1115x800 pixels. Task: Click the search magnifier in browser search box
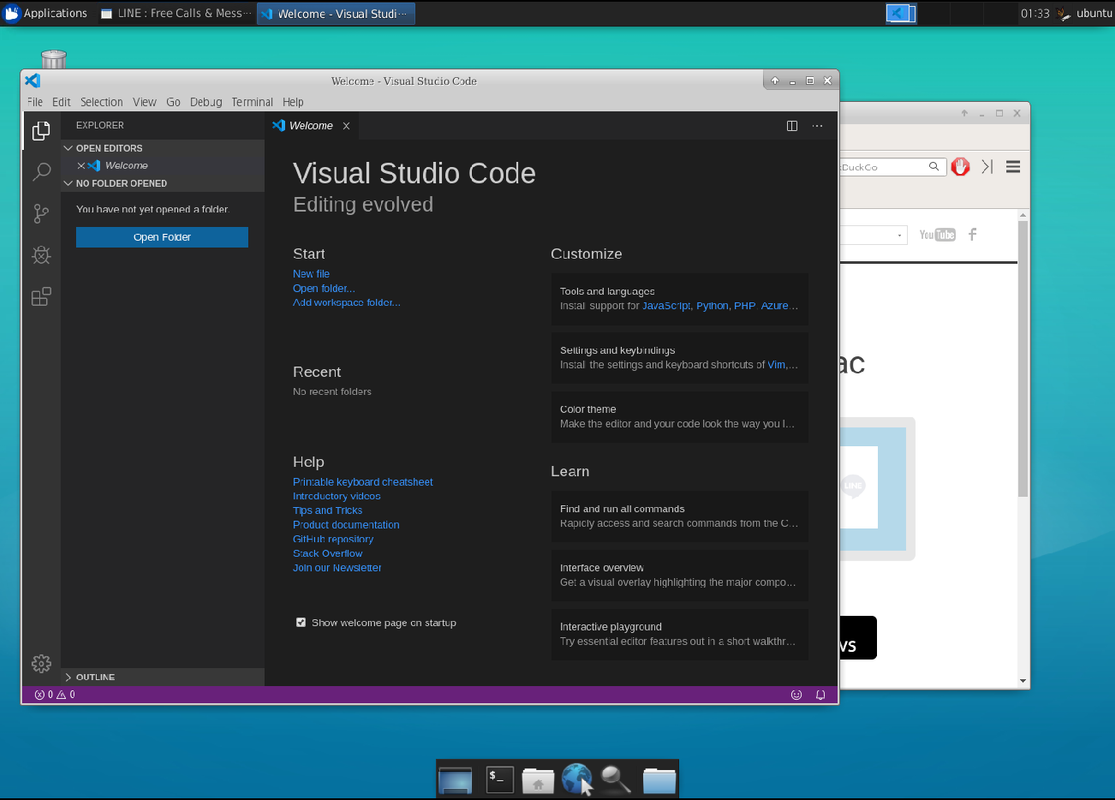coord(934,166)
